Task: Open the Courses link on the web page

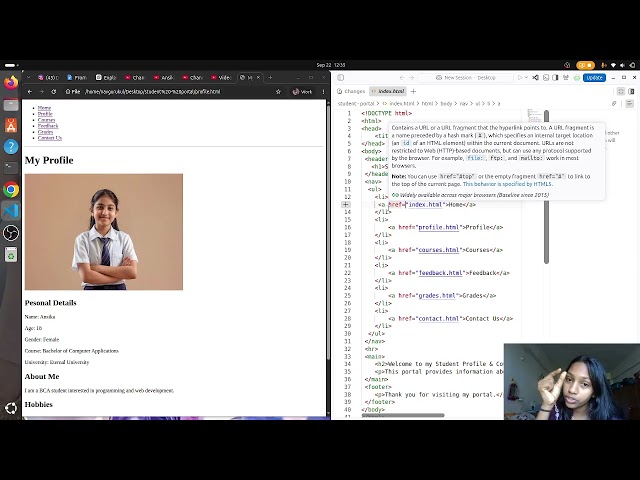Action: [46, 120]
